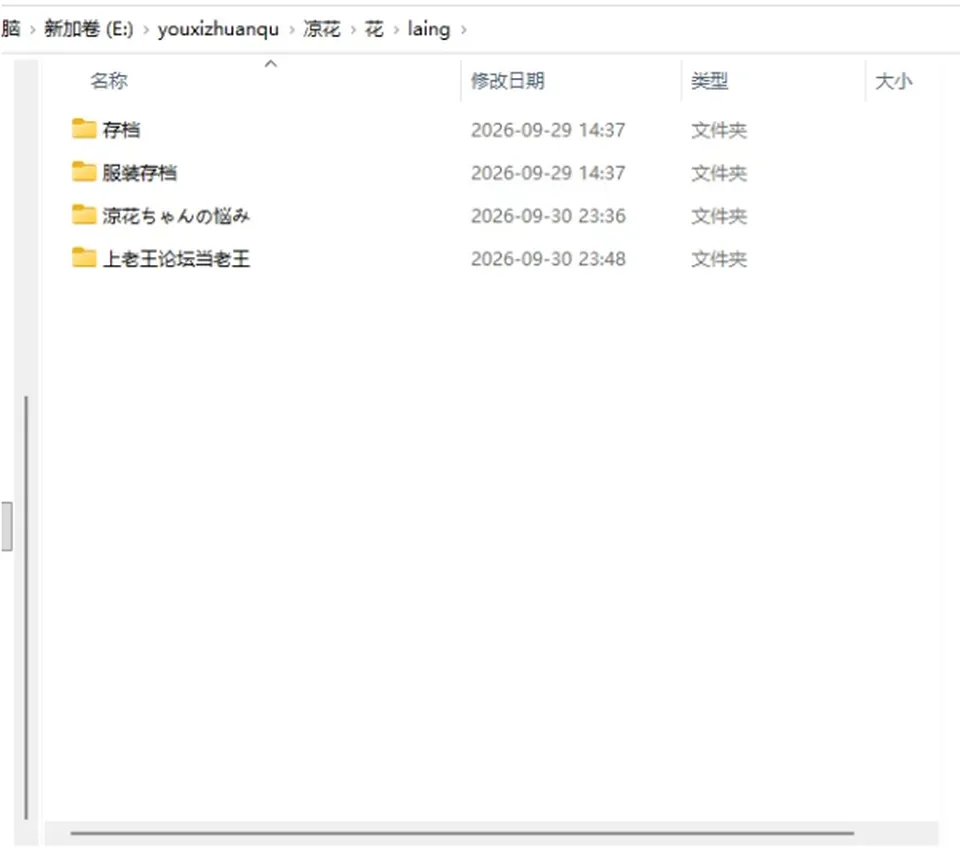Select the 服装存档 folder name
Image resolution: width=960 pixels, height=855 pixels.
click(x=140, y=173)
